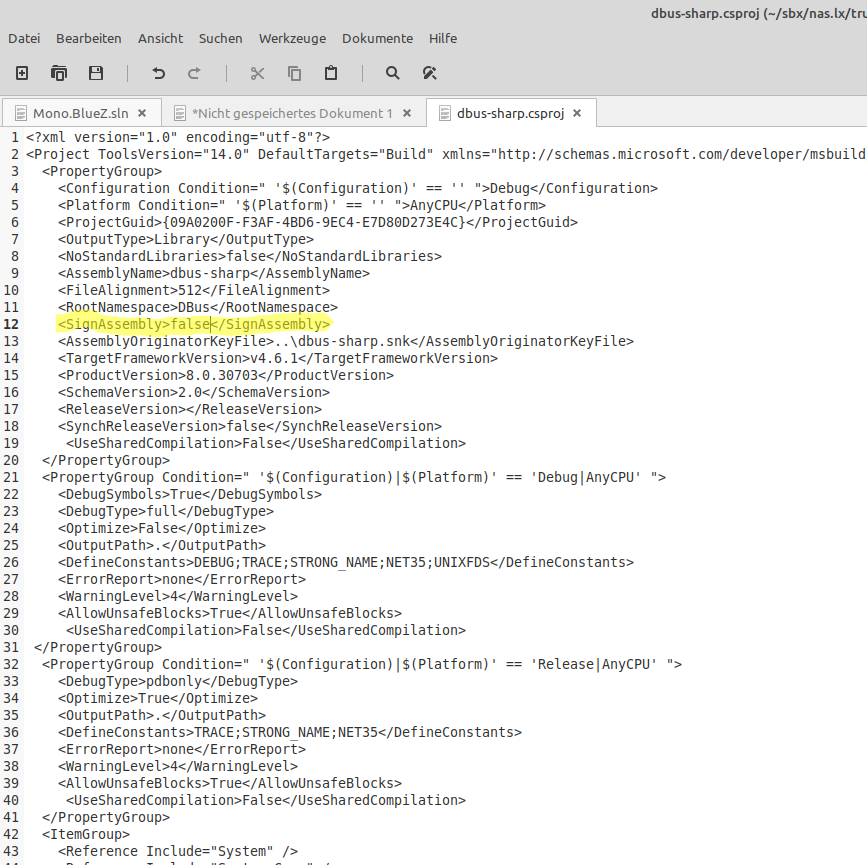Click the Project ToolsVersion 14.0 line
Screen dimensions: 867x865
point(446,154)
